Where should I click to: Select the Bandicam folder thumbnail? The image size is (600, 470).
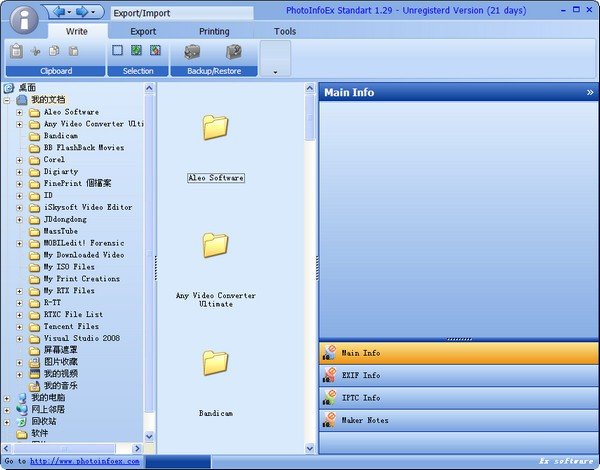click(x=215, y=363)
